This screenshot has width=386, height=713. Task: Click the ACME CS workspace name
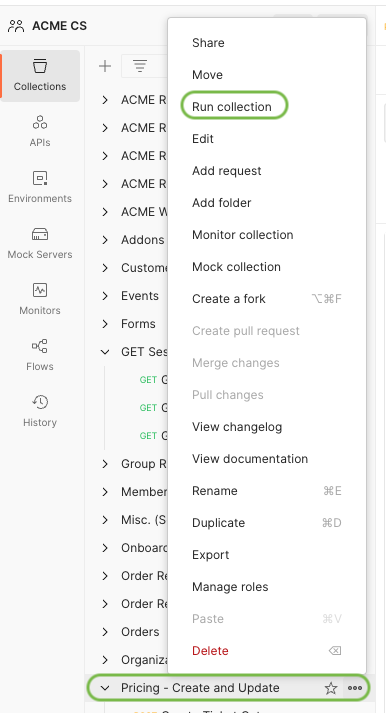59,26
